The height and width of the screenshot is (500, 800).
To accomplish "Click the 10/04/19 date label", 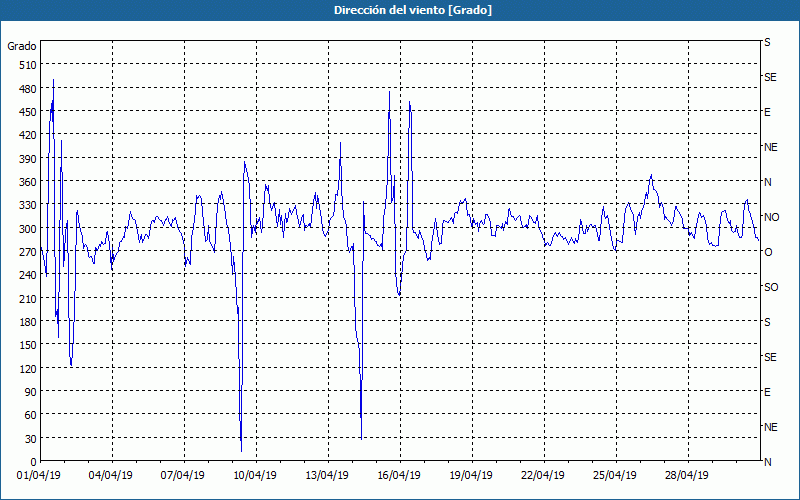I will (255, 475).
